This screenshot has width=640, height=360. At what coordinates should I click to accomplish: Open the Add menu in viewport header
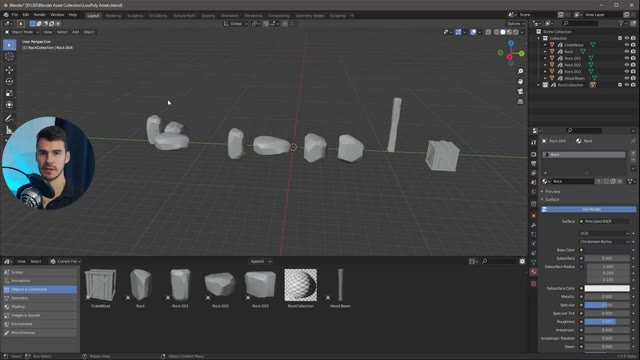click(x=76, y=32)
